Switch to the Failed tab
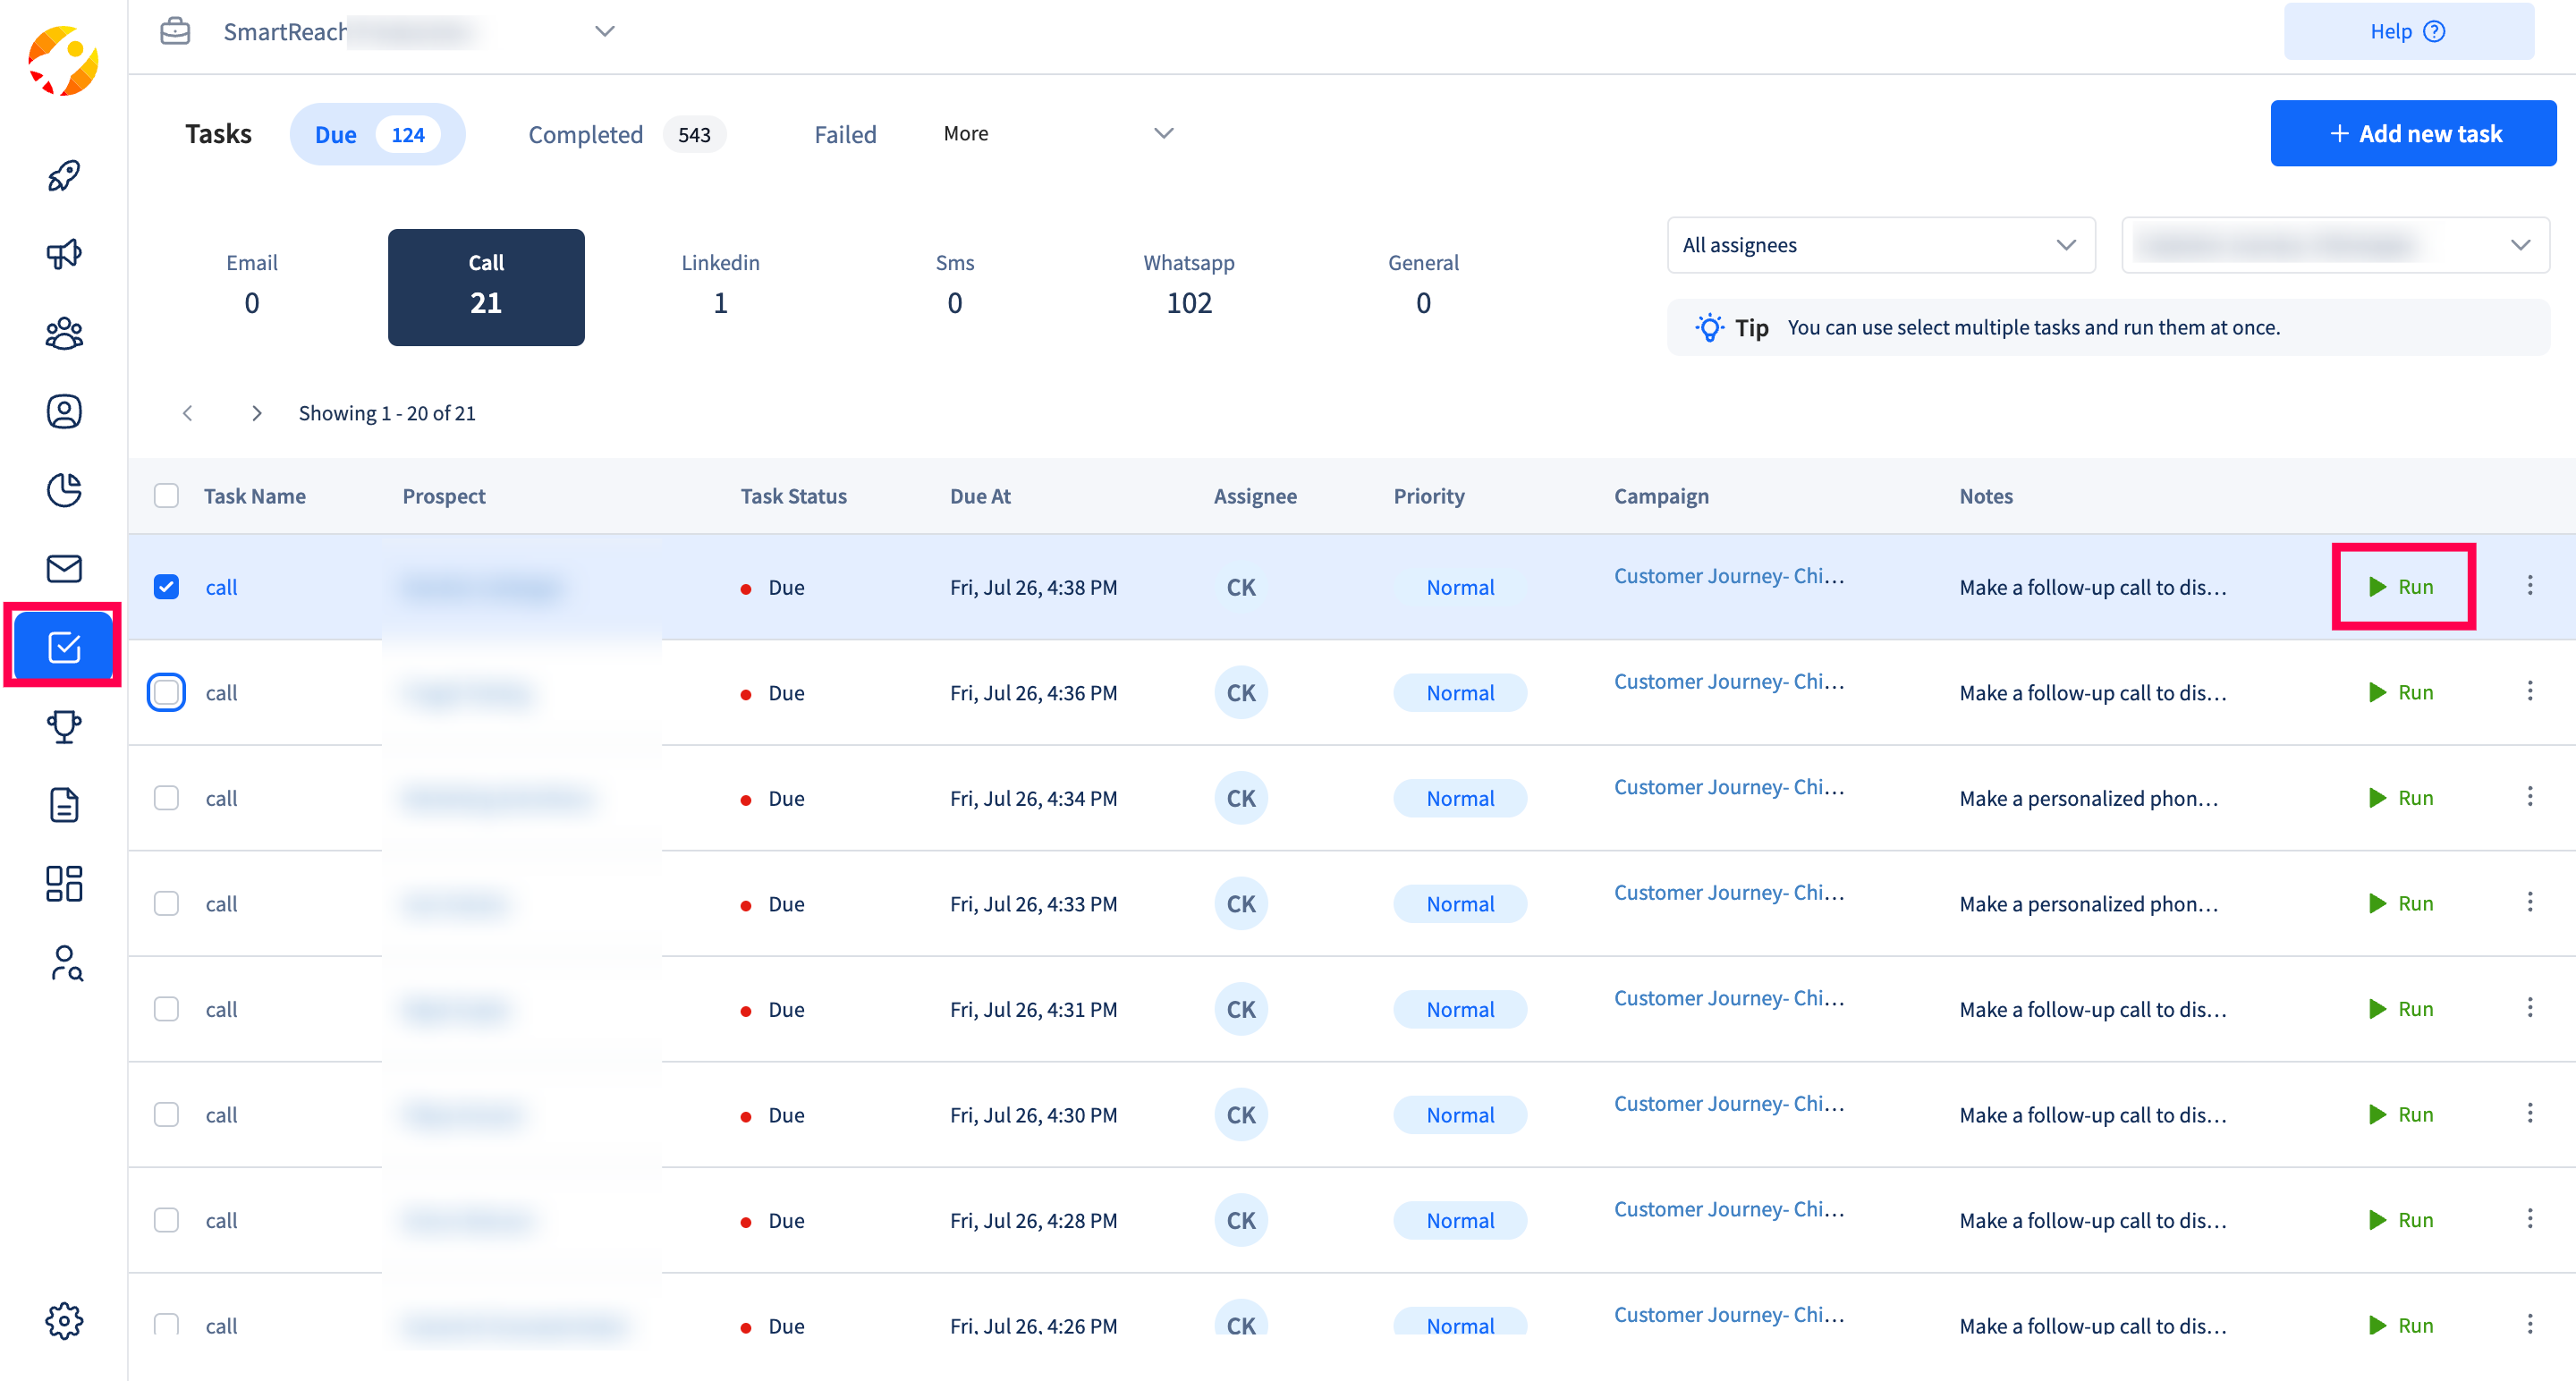The image size is (2576, 1381). pyautogui.click(x=847, y=131)
